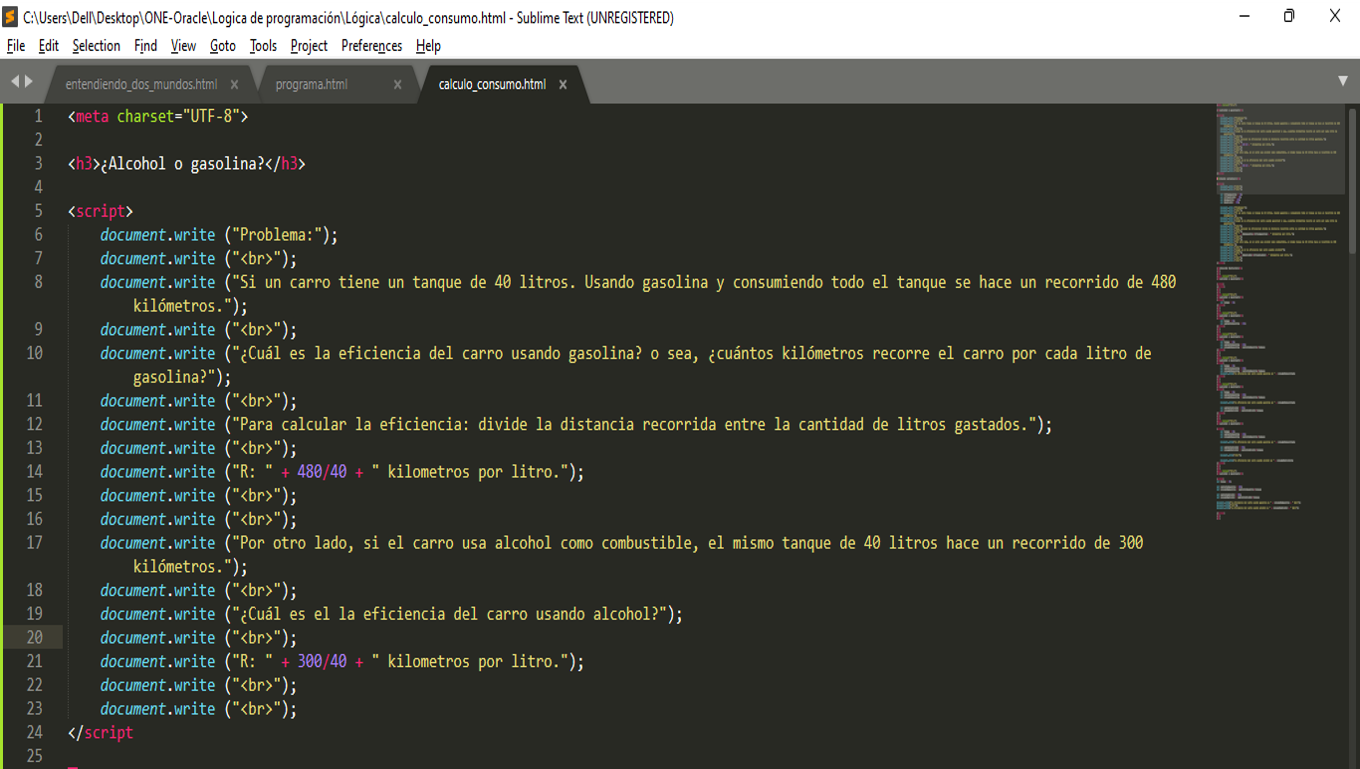Click the heading text "¿Alcohol o gasolina?"

coord(182,164)
